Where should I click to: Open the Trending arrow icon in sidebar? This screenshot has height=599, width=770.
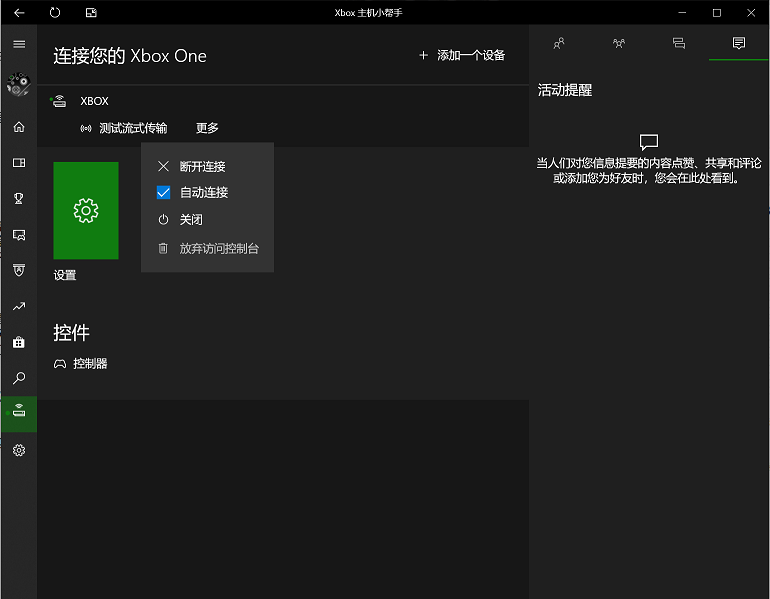[x=18, y=306]
